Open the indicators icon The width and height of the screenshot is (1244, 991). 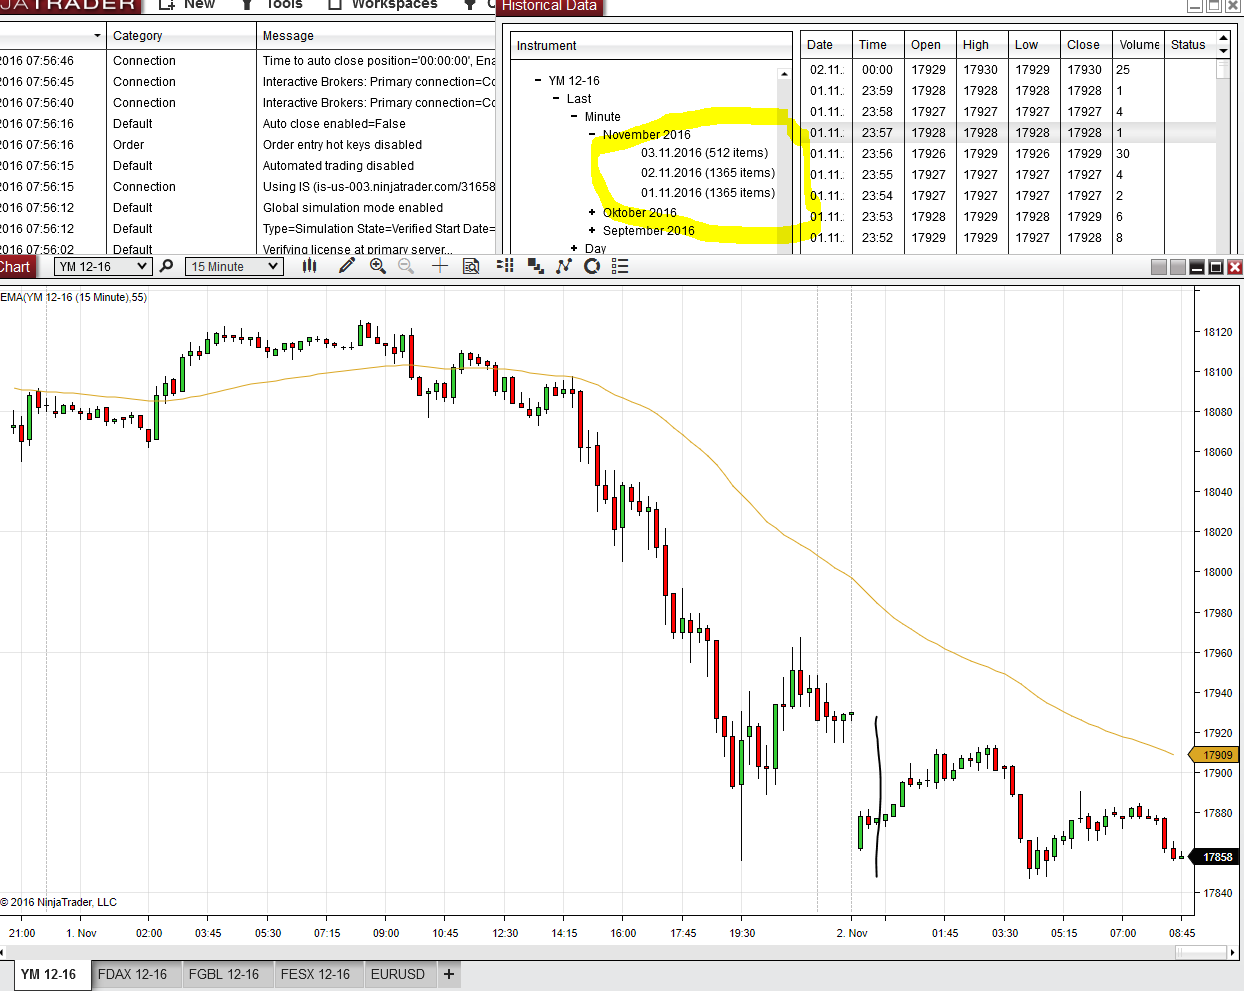(x=564, y=266)
